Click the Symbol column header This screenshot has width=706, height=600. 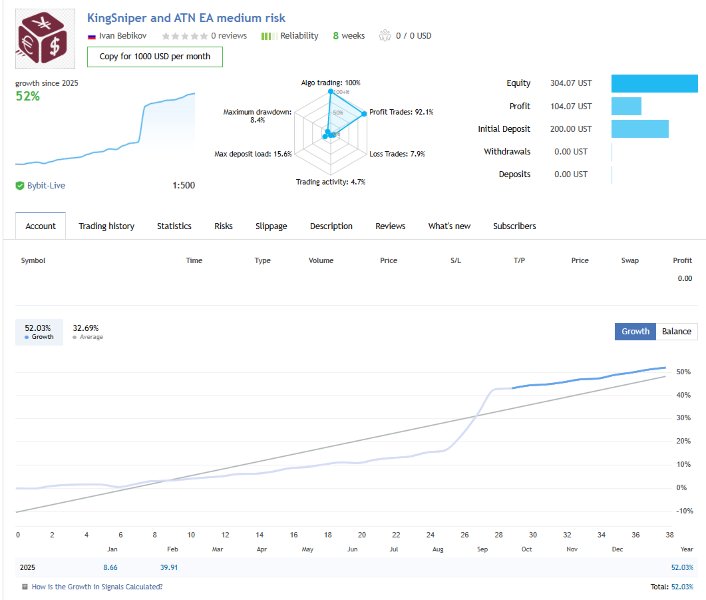[33, 261]
